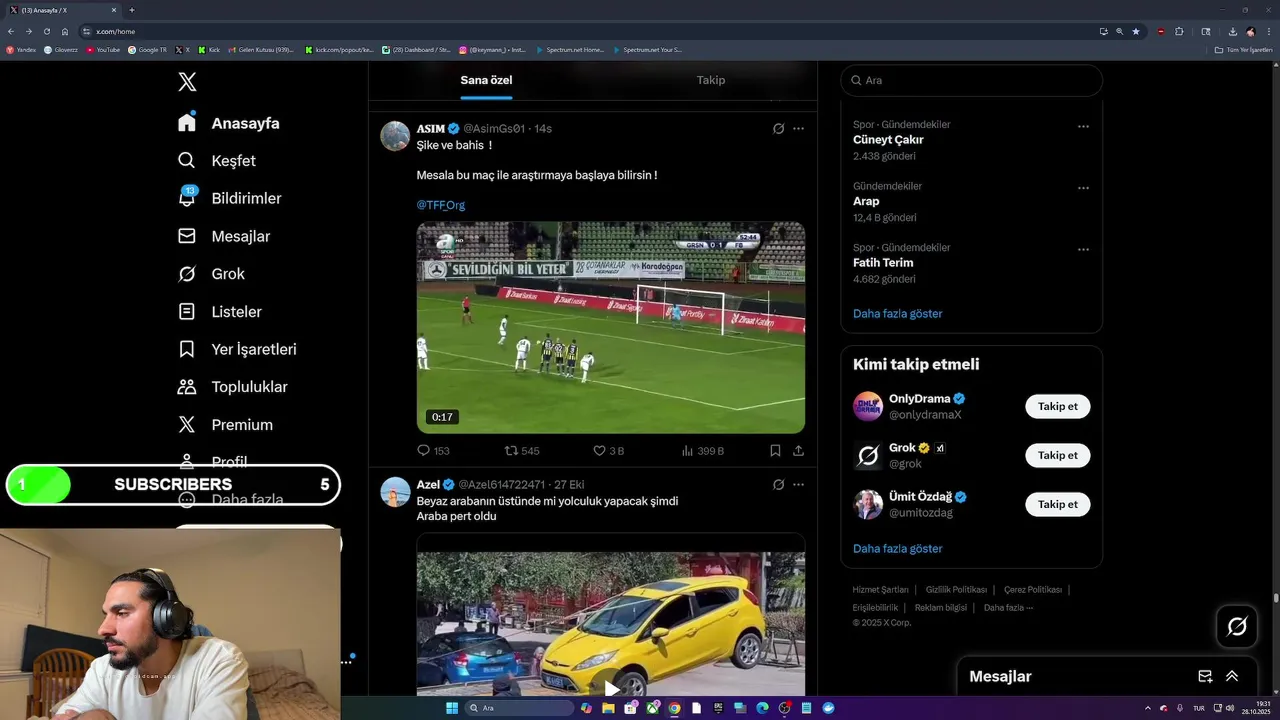Follow Grok with Takip et
Screen dimensions: 1280x720
tap(1057, 455)
